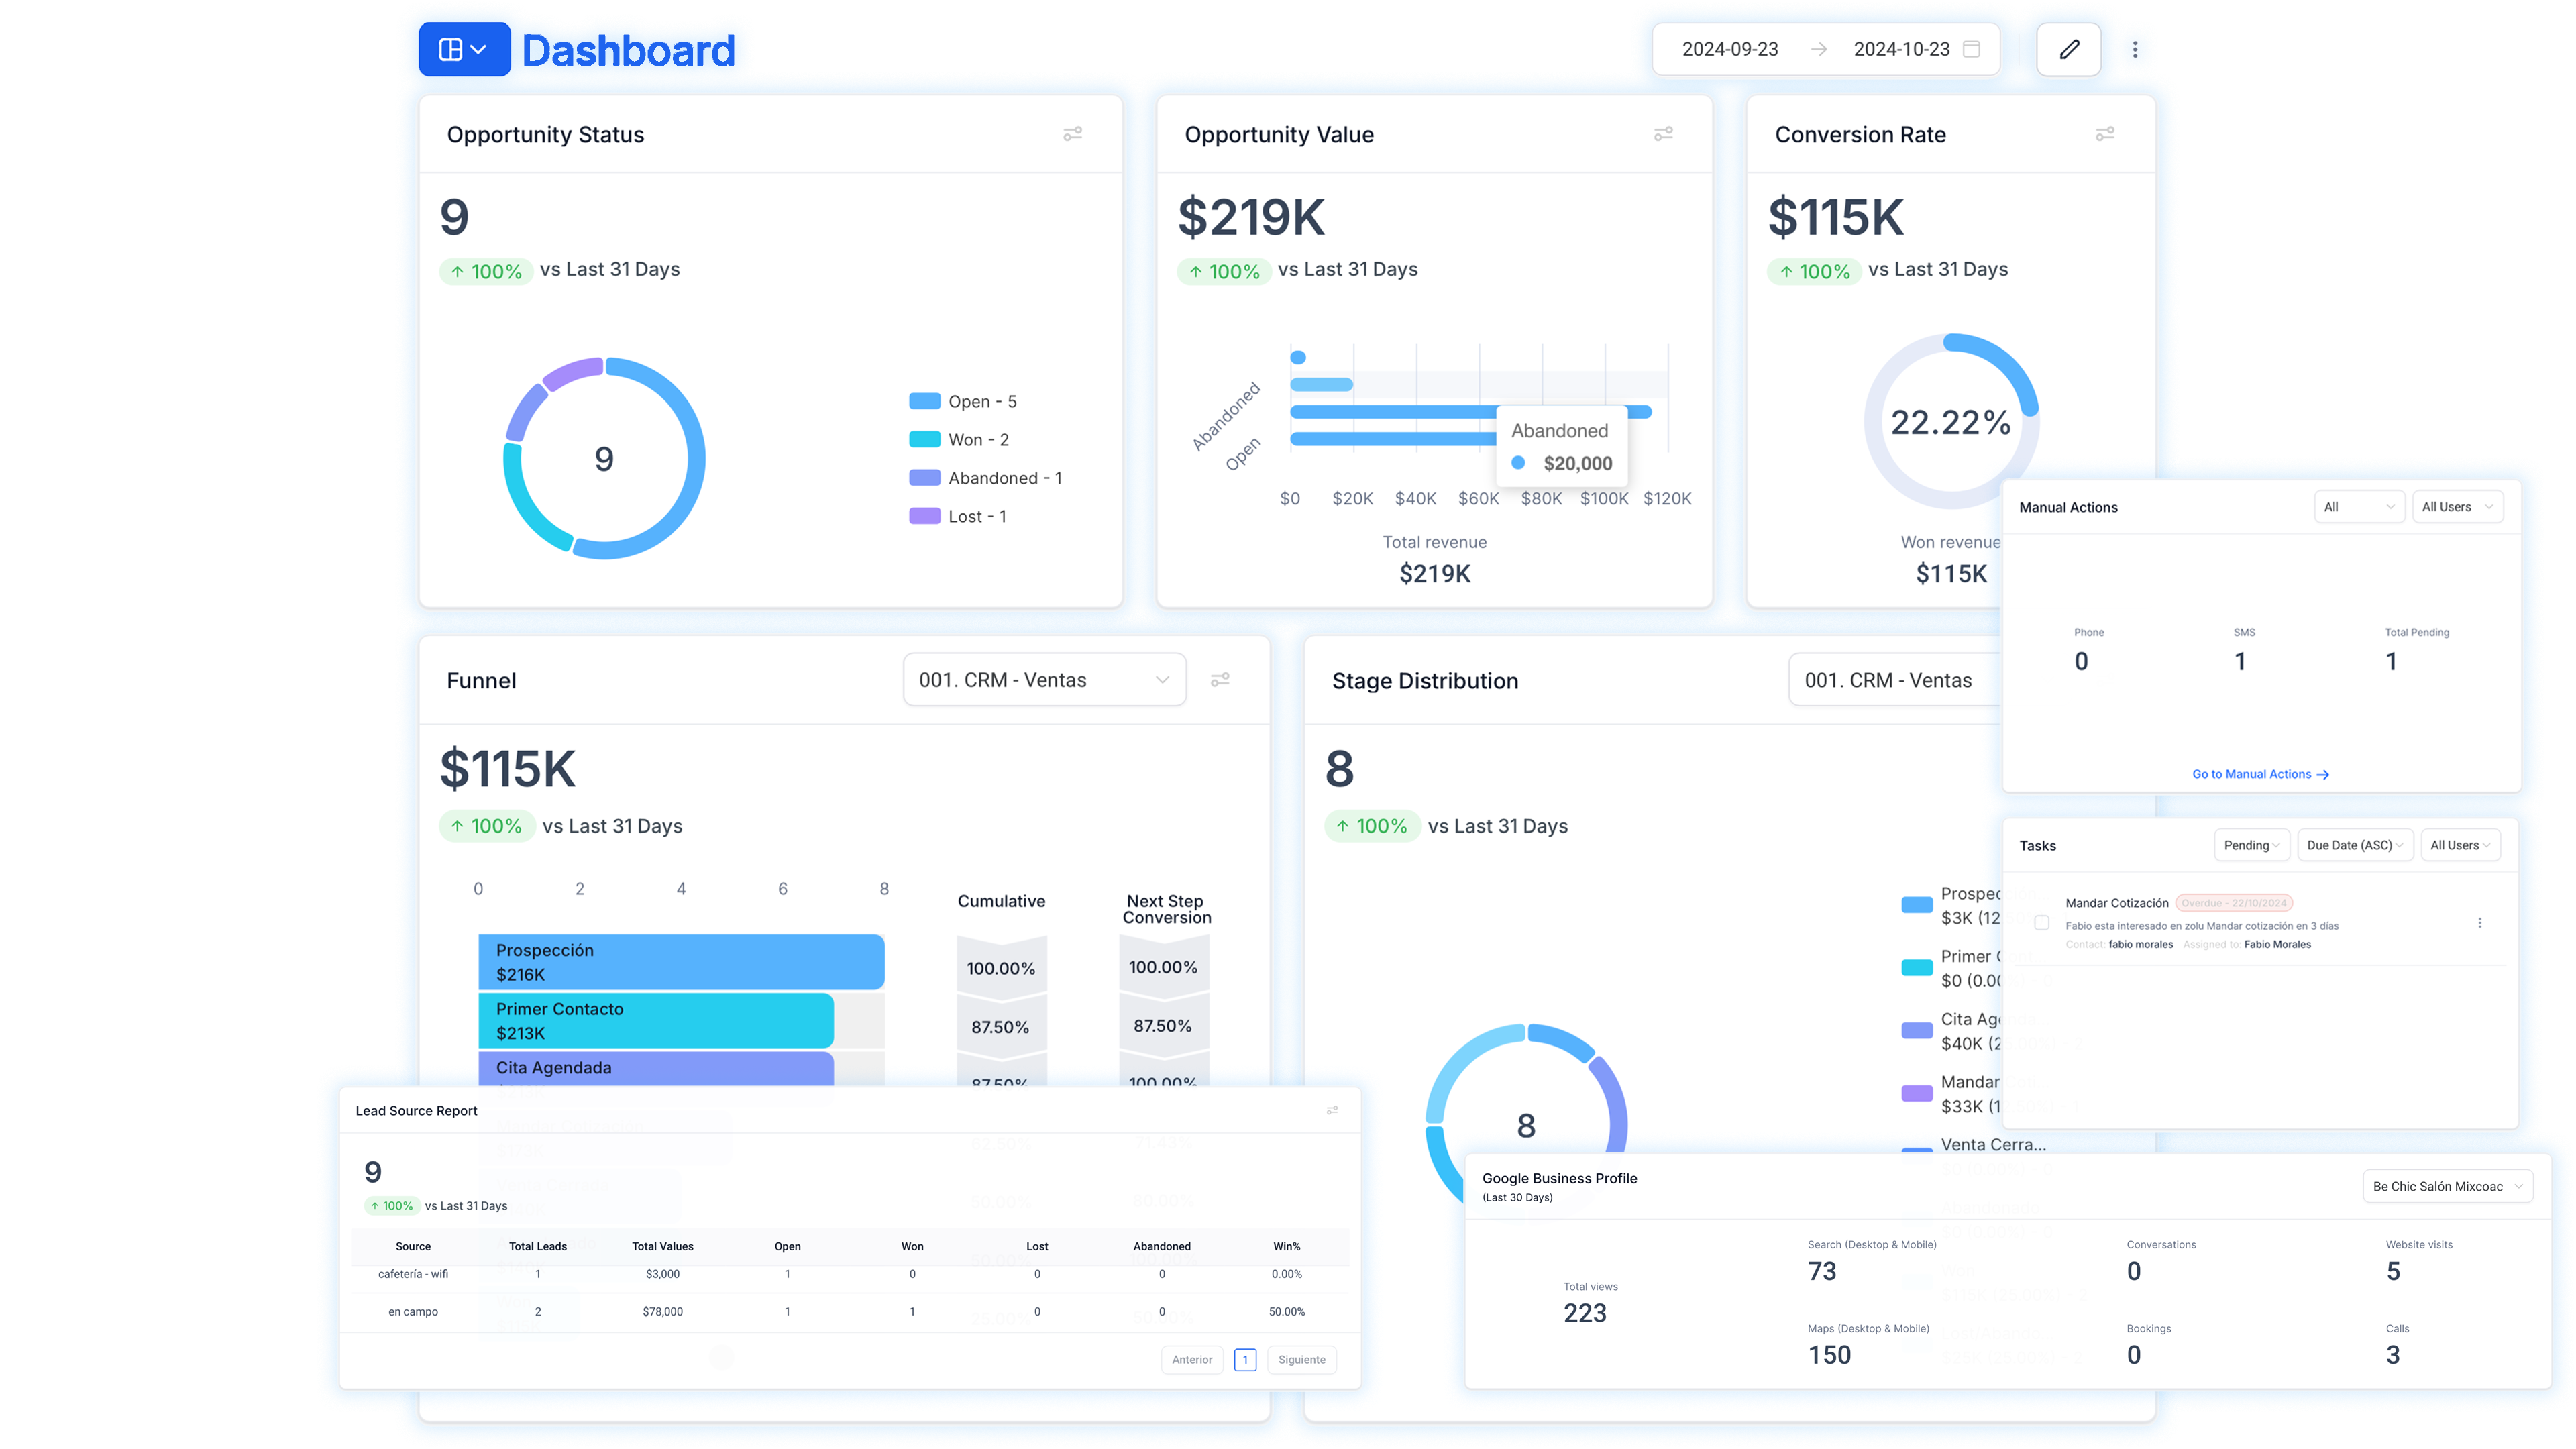Open Opportunity Value widget settings icon
The height and width of the screenshot is (1449, 2576).
coord(1663,134)
